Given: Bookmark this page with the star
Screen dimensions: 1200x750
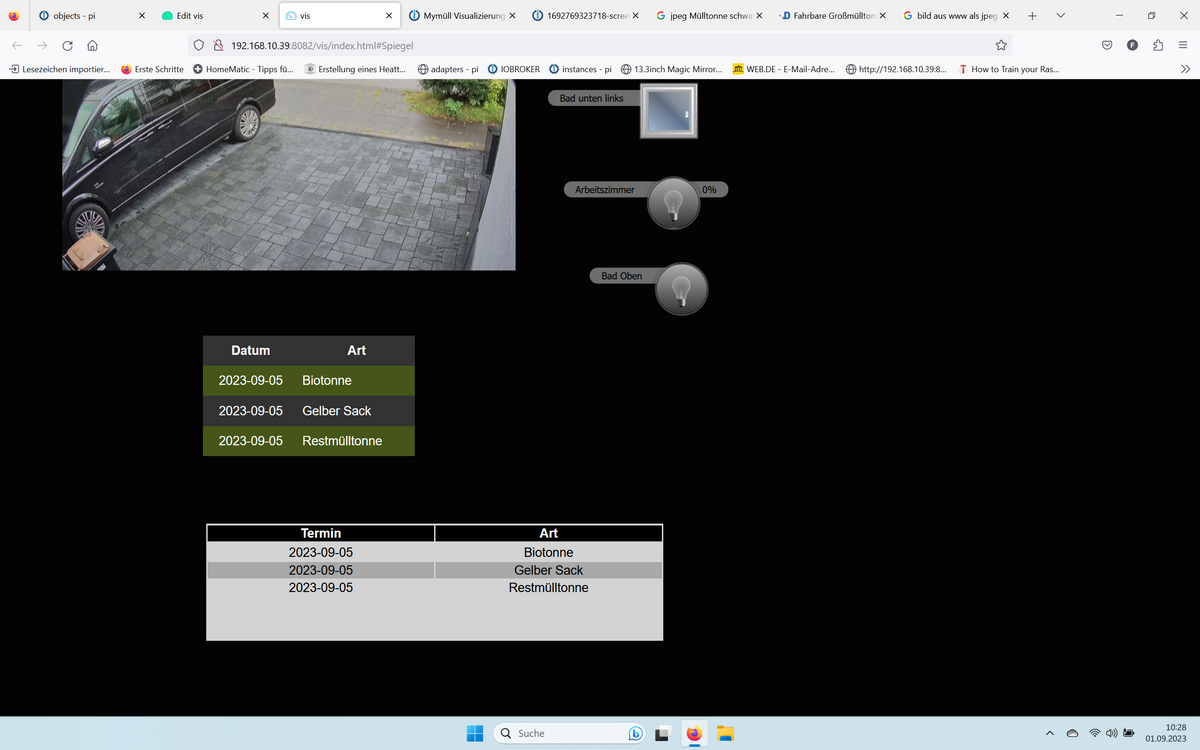Looking at the screenshot, I should (1000, 45).
